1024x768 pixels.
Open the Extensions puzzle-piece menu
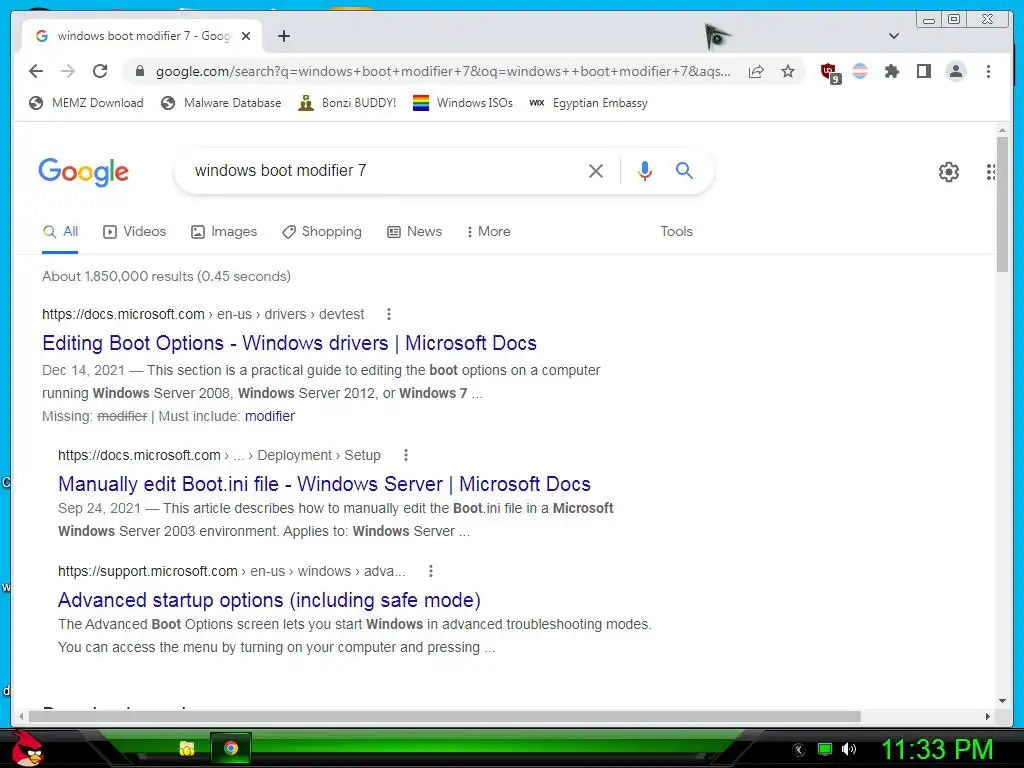[891, 71]
